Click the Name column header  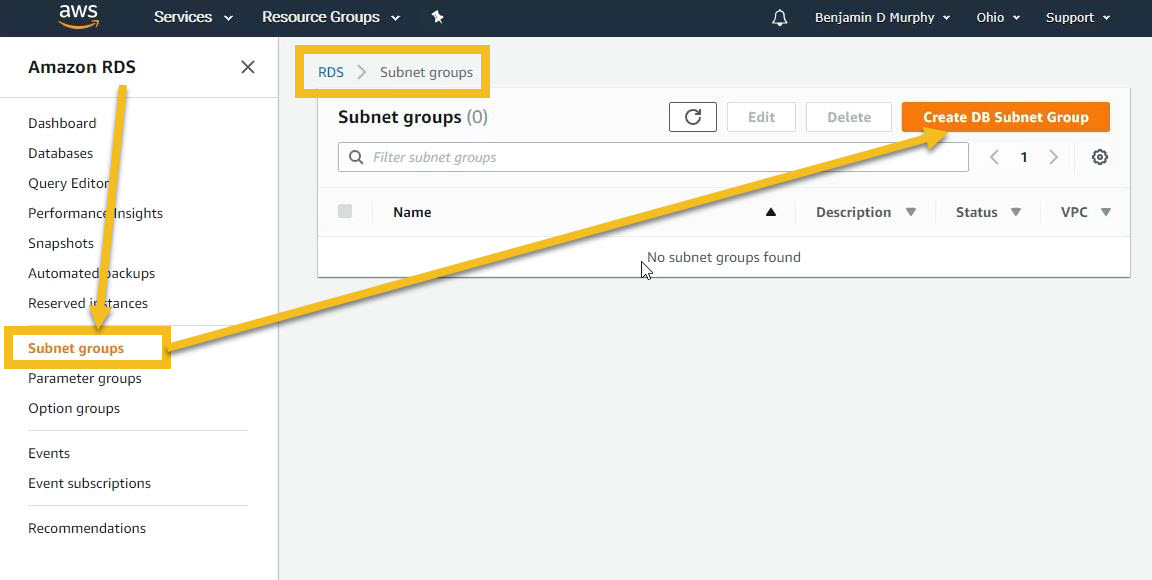(411, 212)
